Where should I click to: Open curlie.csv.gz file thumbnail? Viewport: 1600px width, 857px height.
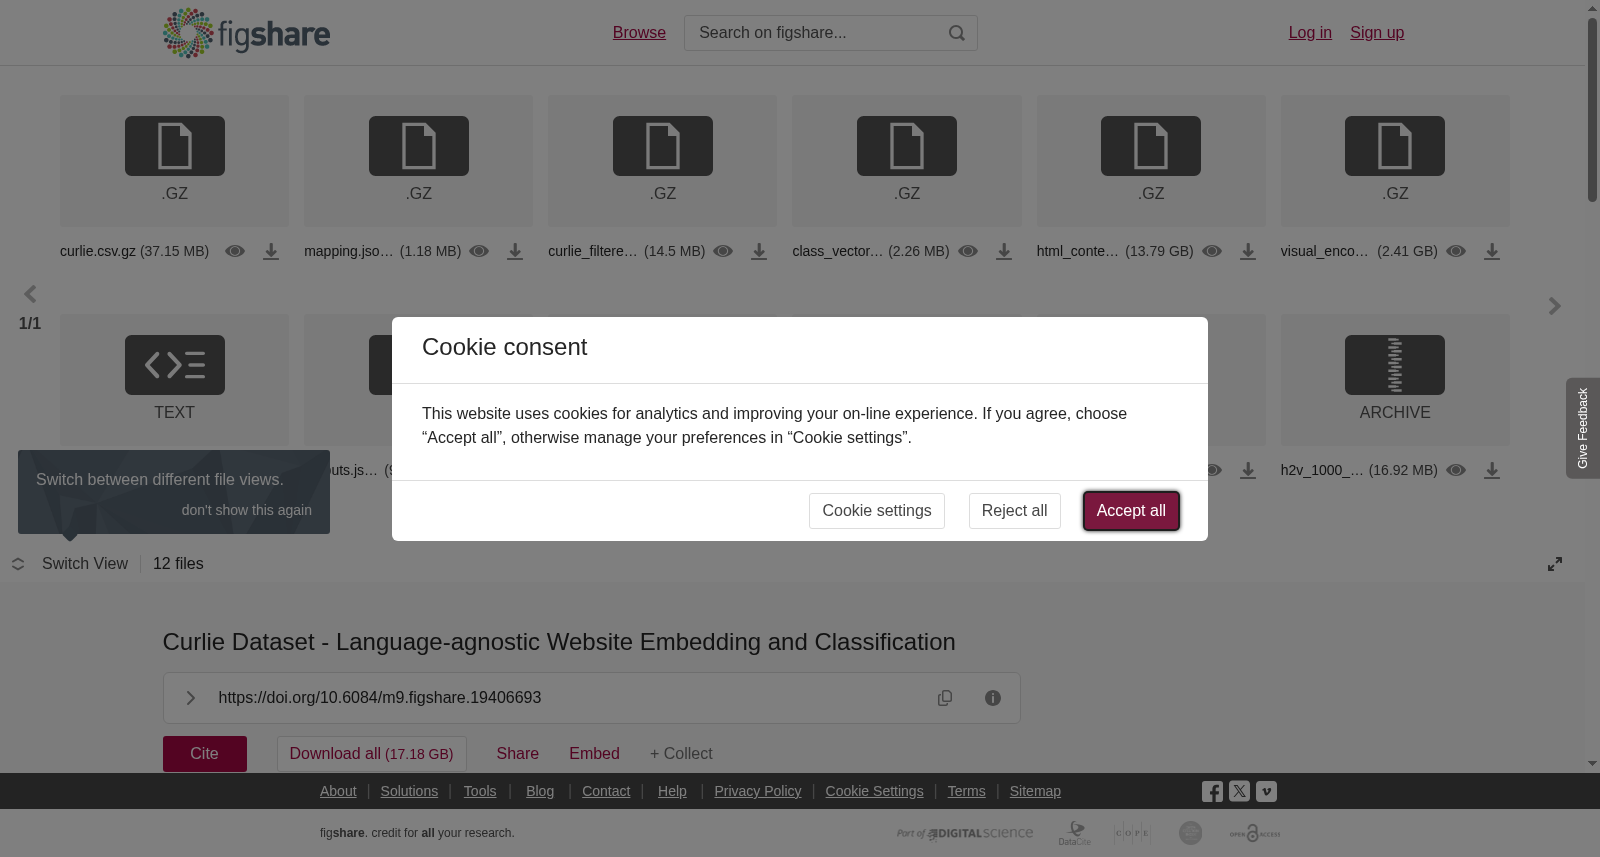pos(175,160)
